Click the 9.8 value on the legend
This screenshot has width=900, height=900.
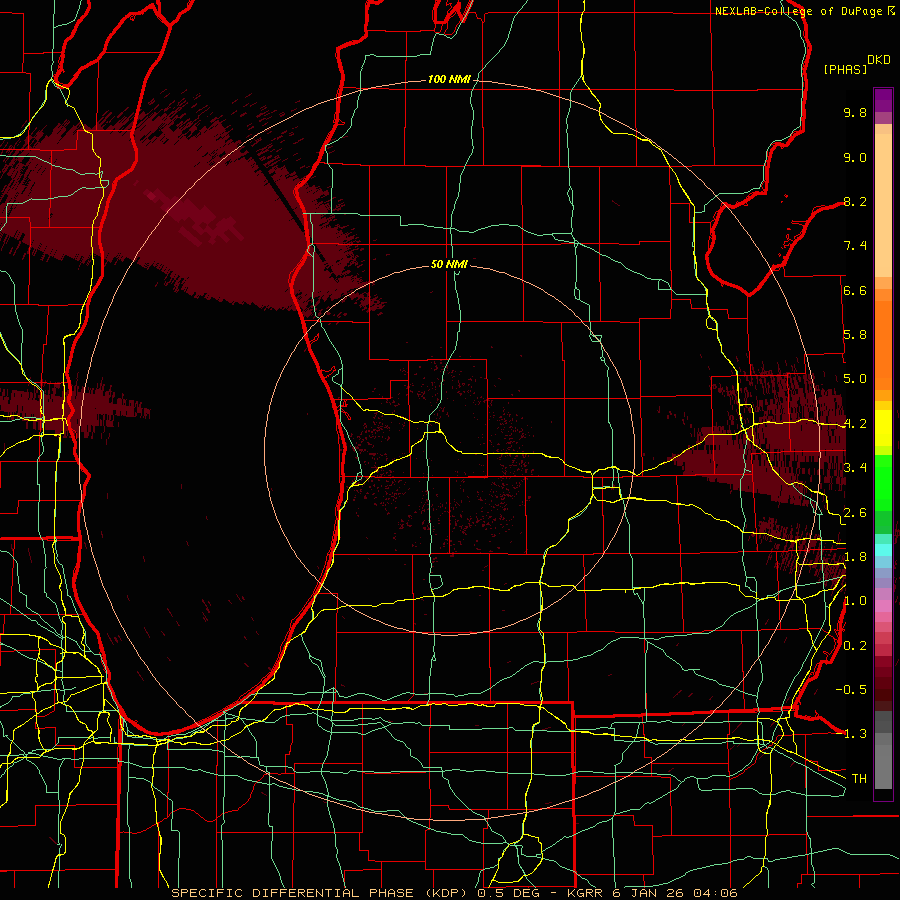[x=855, y=112]
